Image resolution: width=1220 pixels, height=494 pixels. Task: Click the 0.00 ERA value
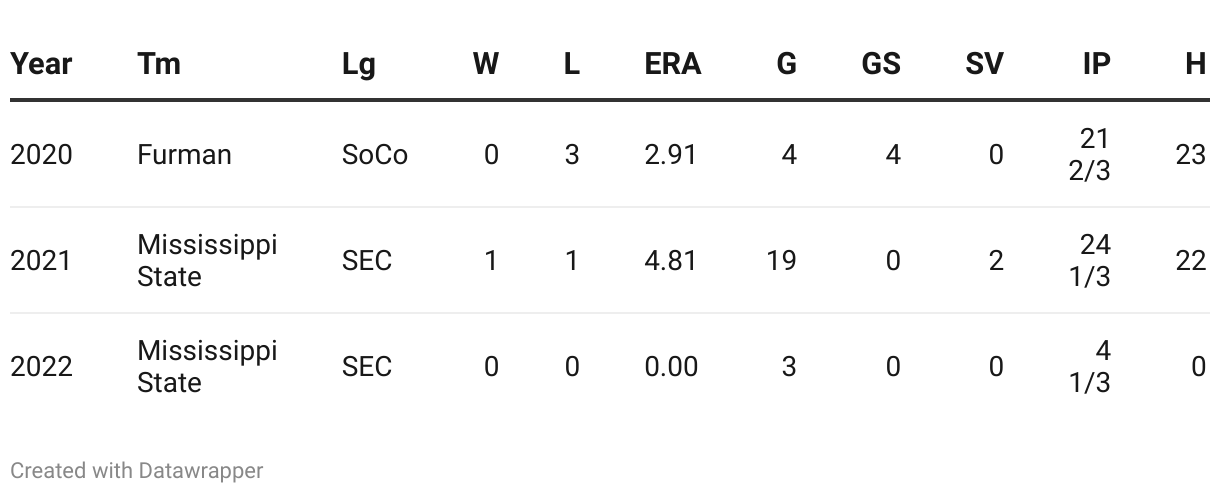pos(671,367)
